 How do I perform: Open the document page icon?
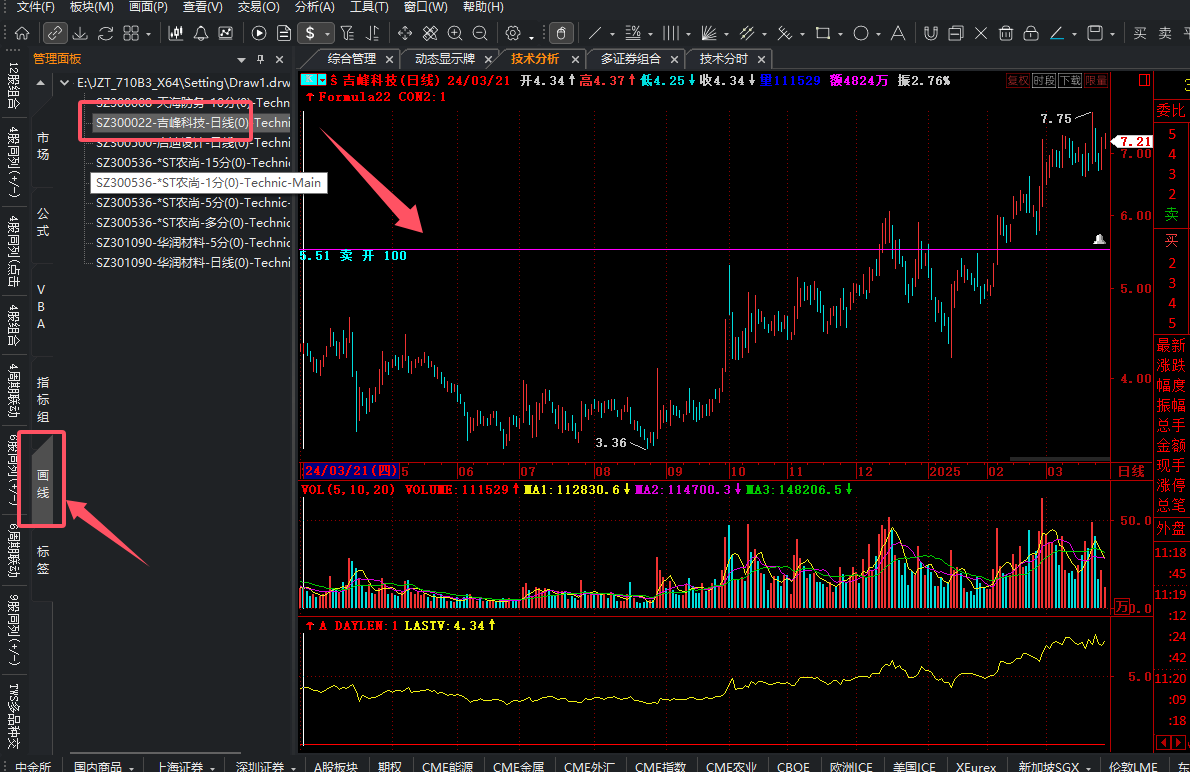pos(284,33)
